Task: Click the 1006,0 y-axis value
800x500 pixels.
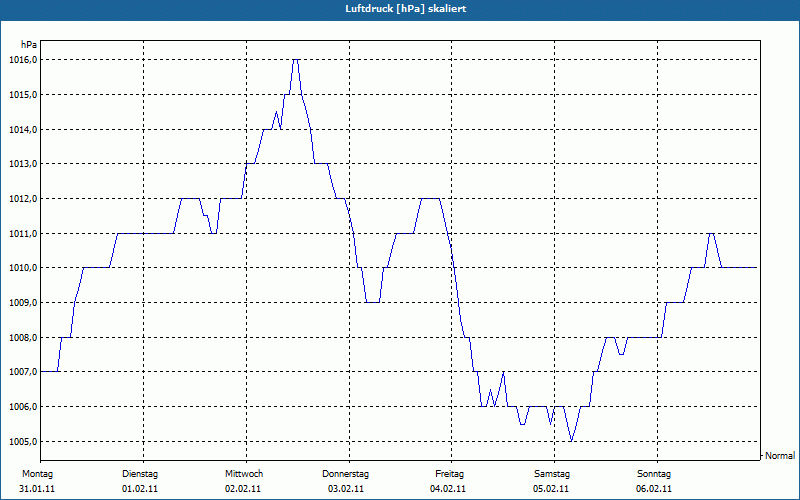Action: point(23,406)
